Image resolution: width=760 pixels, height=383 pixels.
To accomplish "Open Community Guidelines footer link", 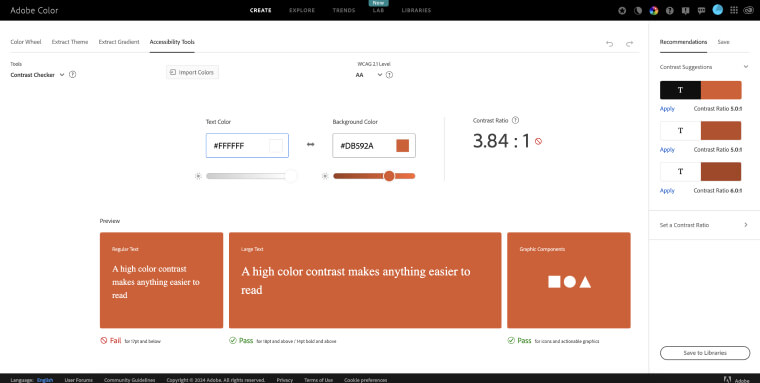I will (x=129, y=380).
